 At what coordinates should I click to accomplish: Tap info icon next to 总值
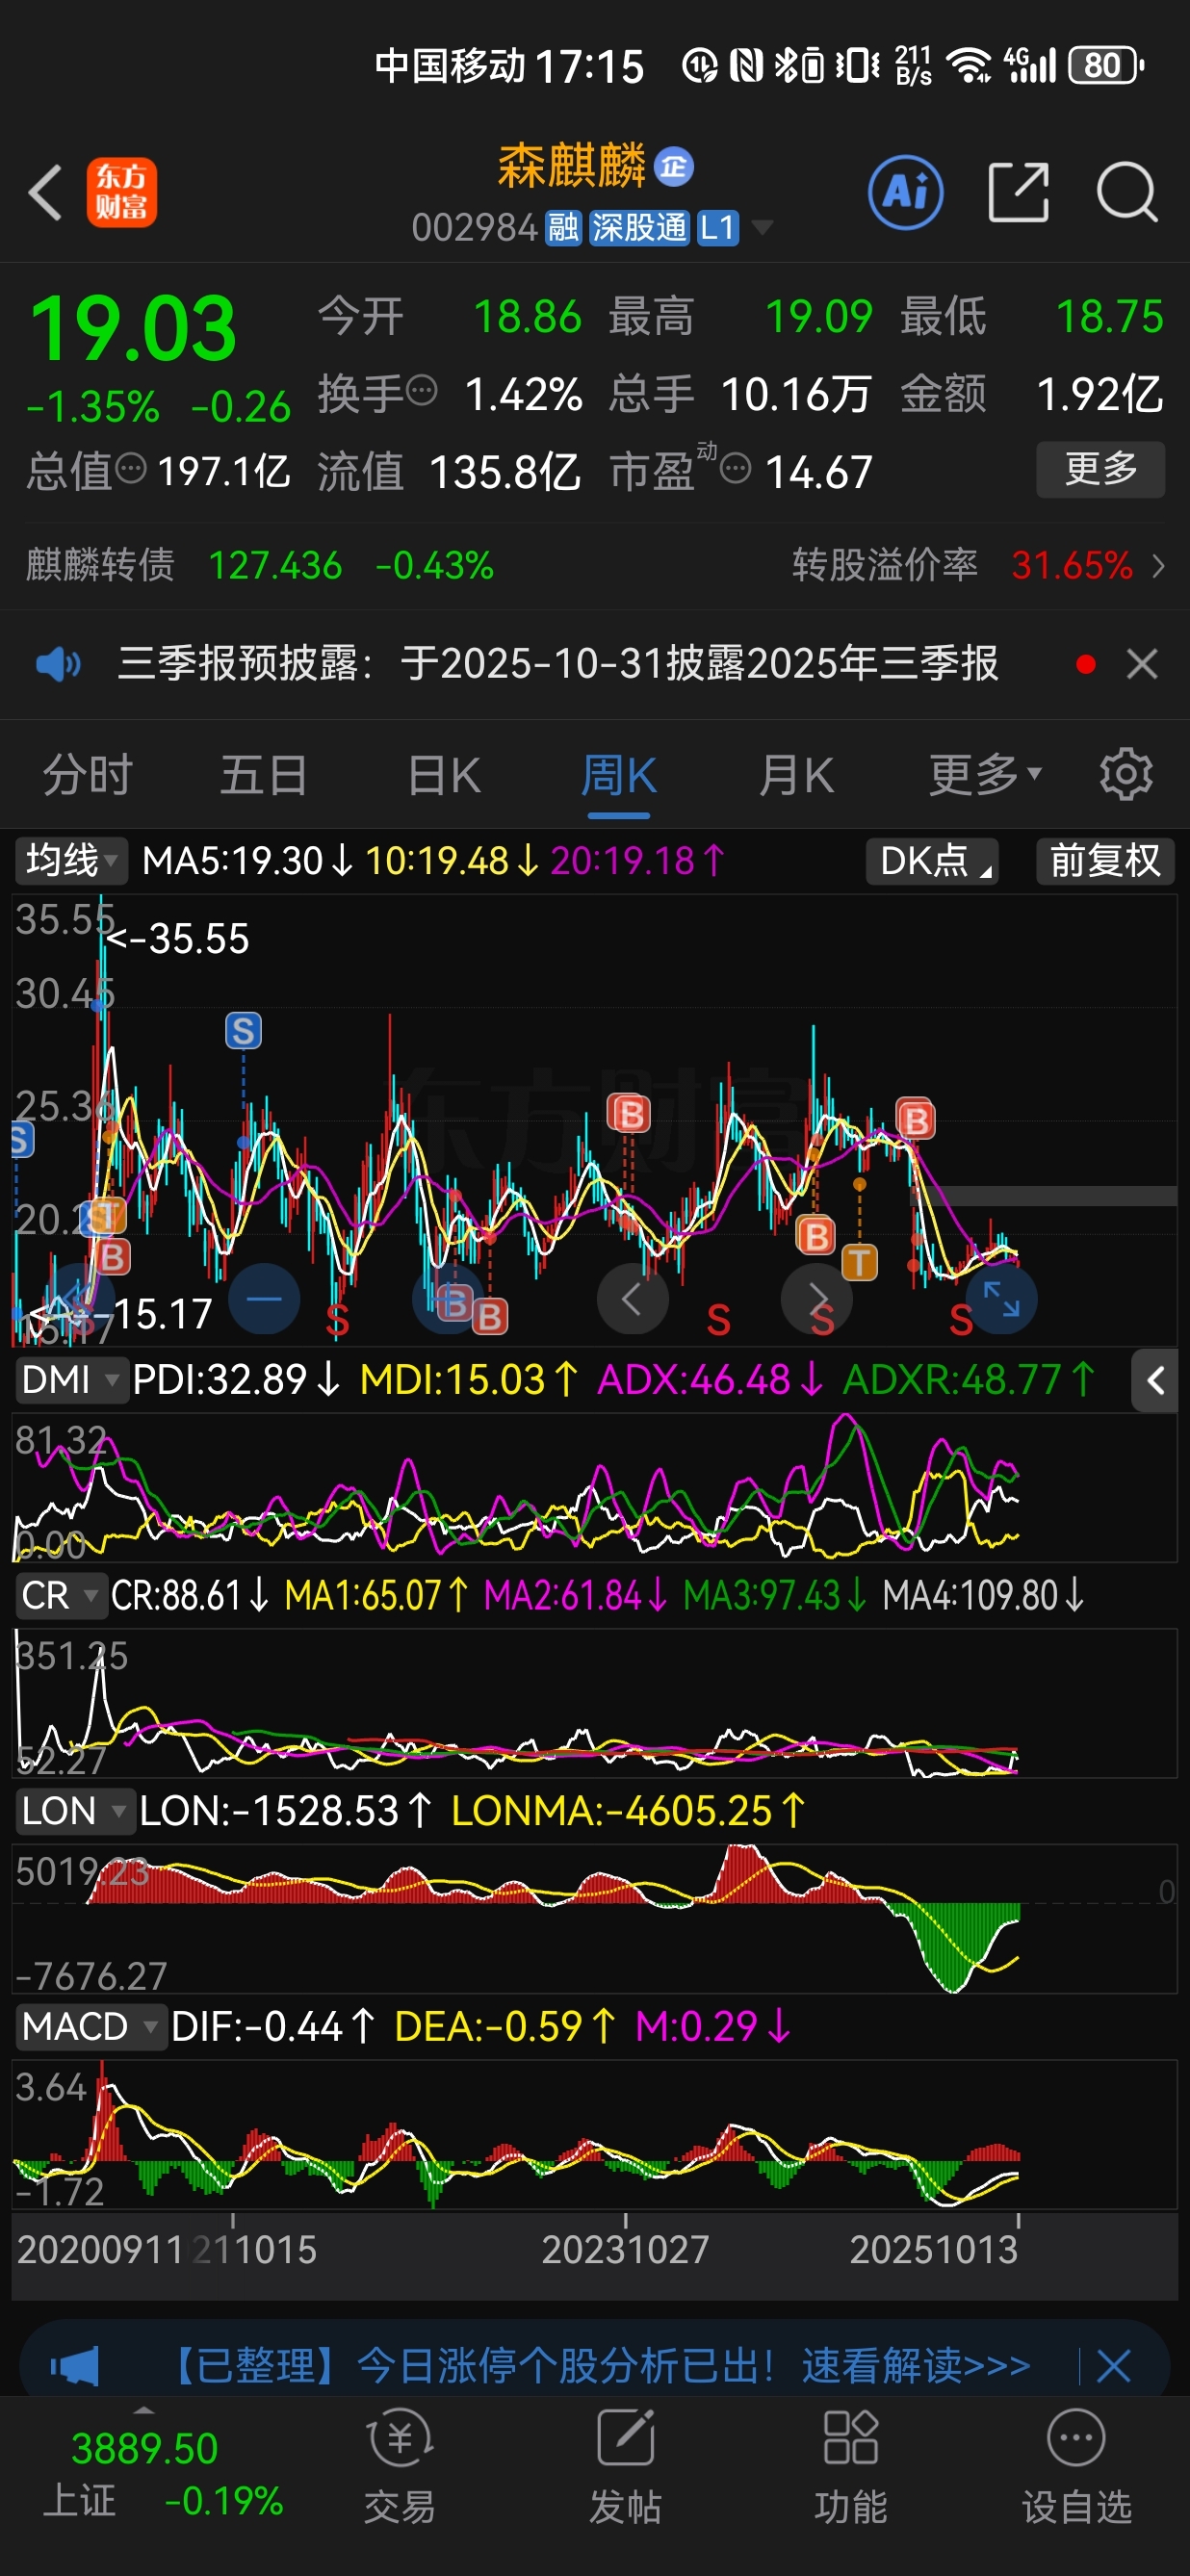coord(131,467)
